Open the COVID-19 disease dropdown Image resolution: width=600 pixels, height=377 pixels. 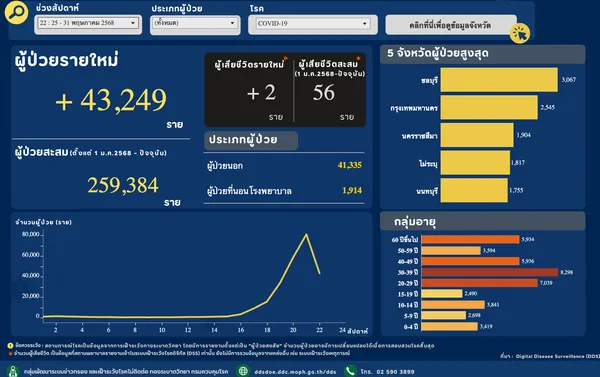(313, 23)
